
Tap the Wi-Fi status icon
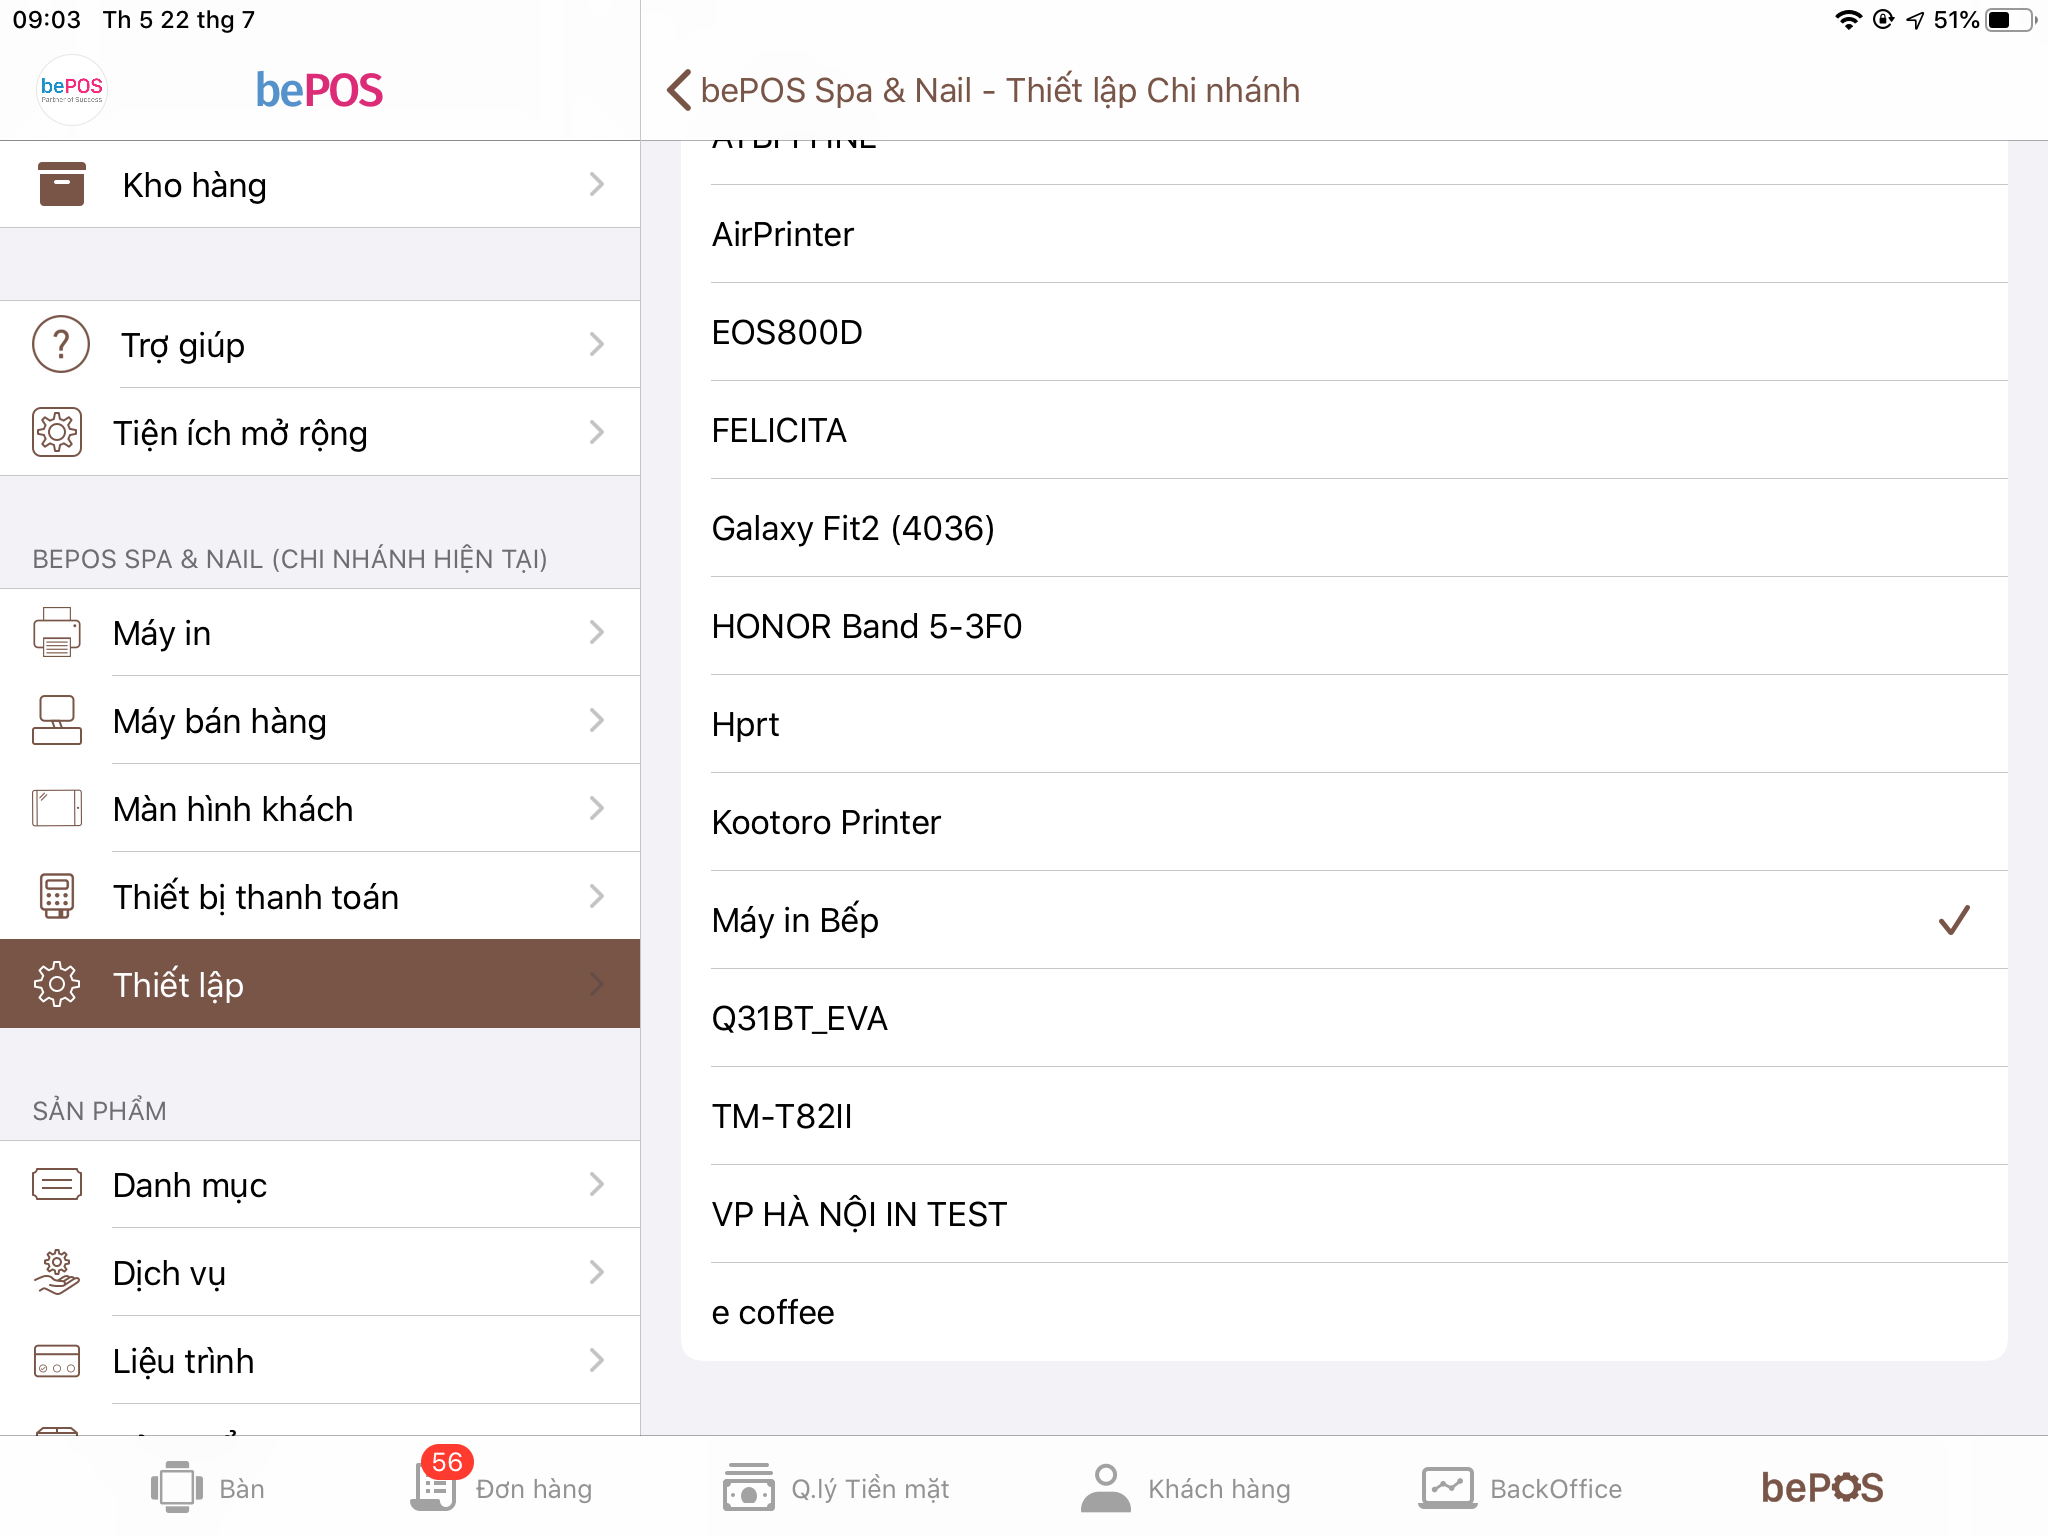pyautogui.click(x=1848, y=20)
